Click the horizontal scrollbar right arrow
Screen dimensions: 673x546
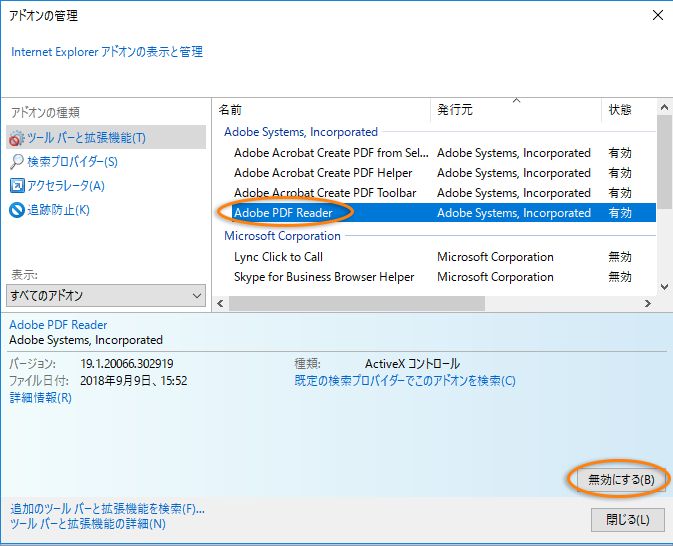[x=648, y=303]
